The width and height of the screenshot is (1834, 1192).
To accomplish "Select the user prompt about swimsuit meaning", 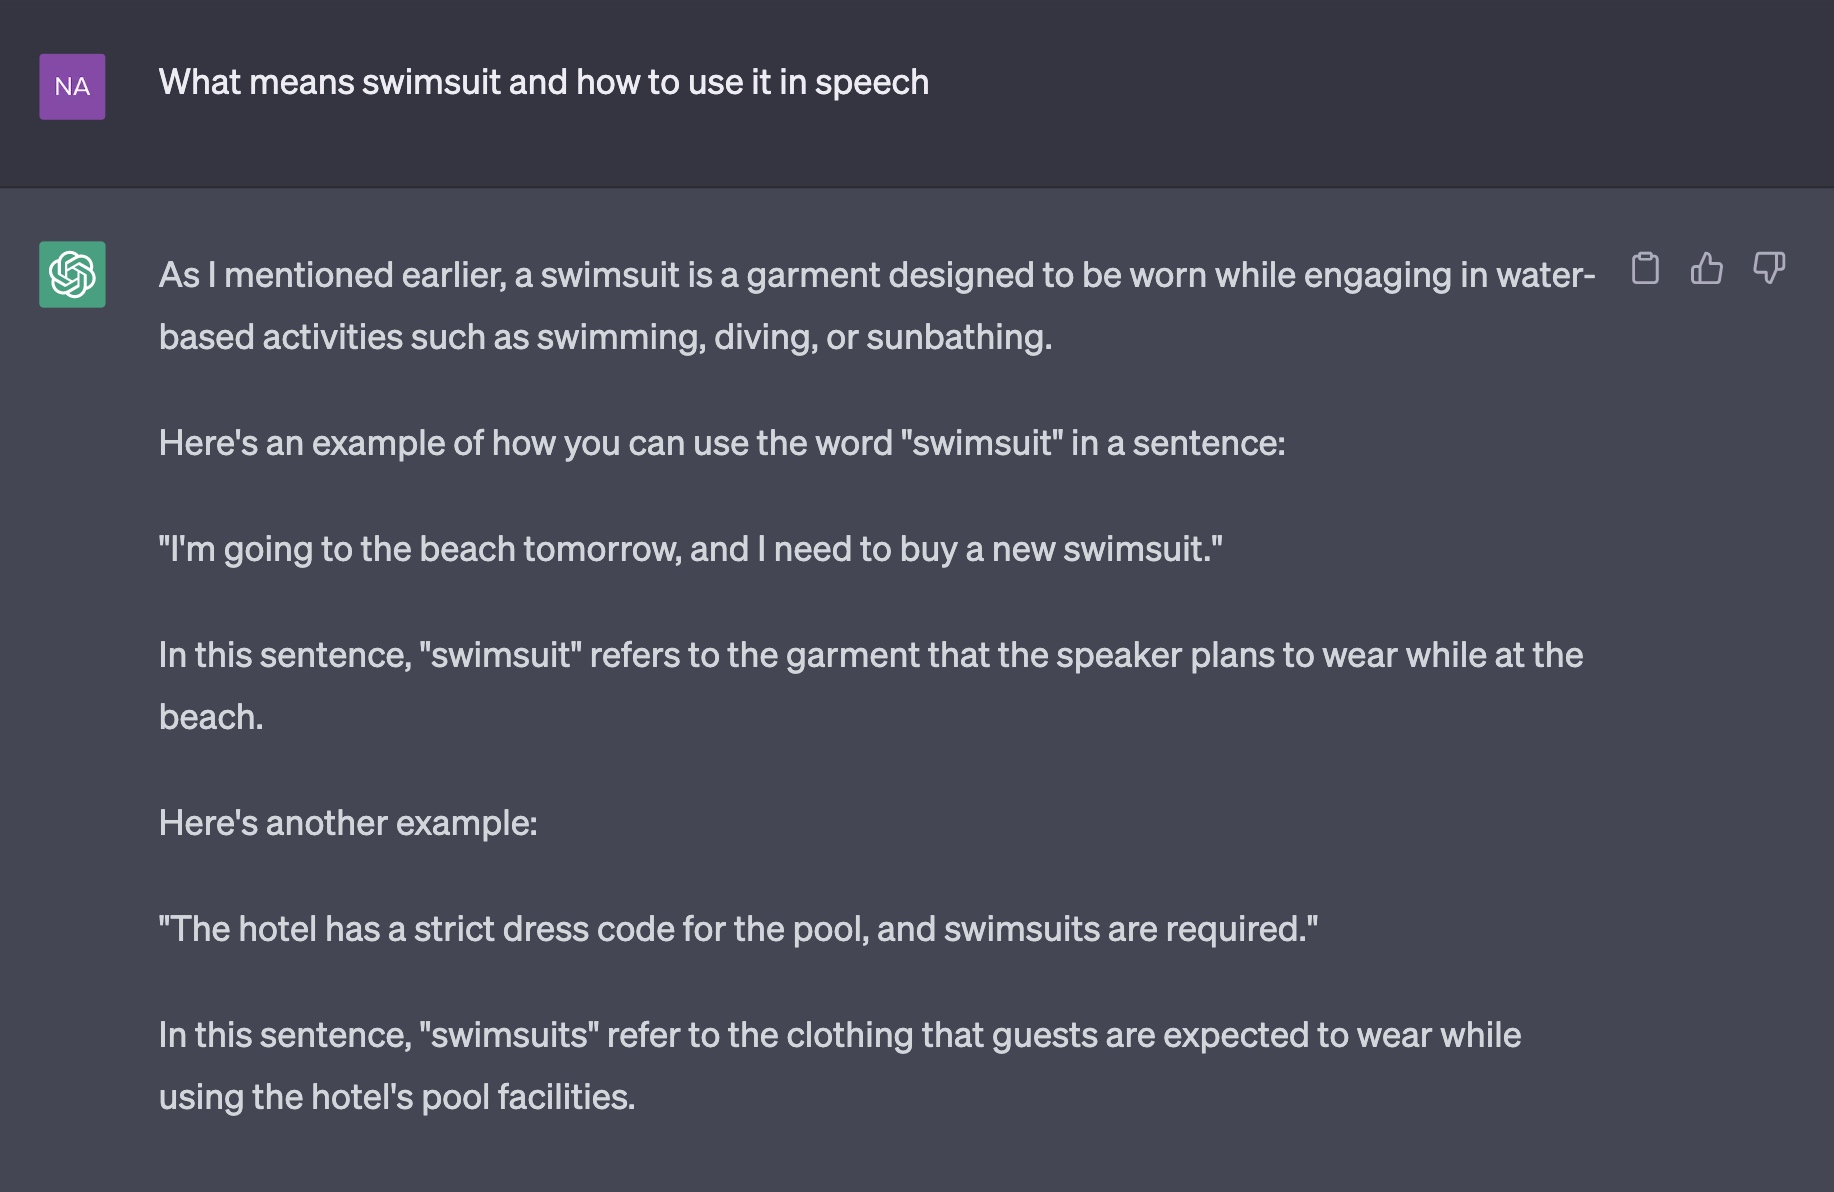I will pyautogui.click(x=544, y=82).
